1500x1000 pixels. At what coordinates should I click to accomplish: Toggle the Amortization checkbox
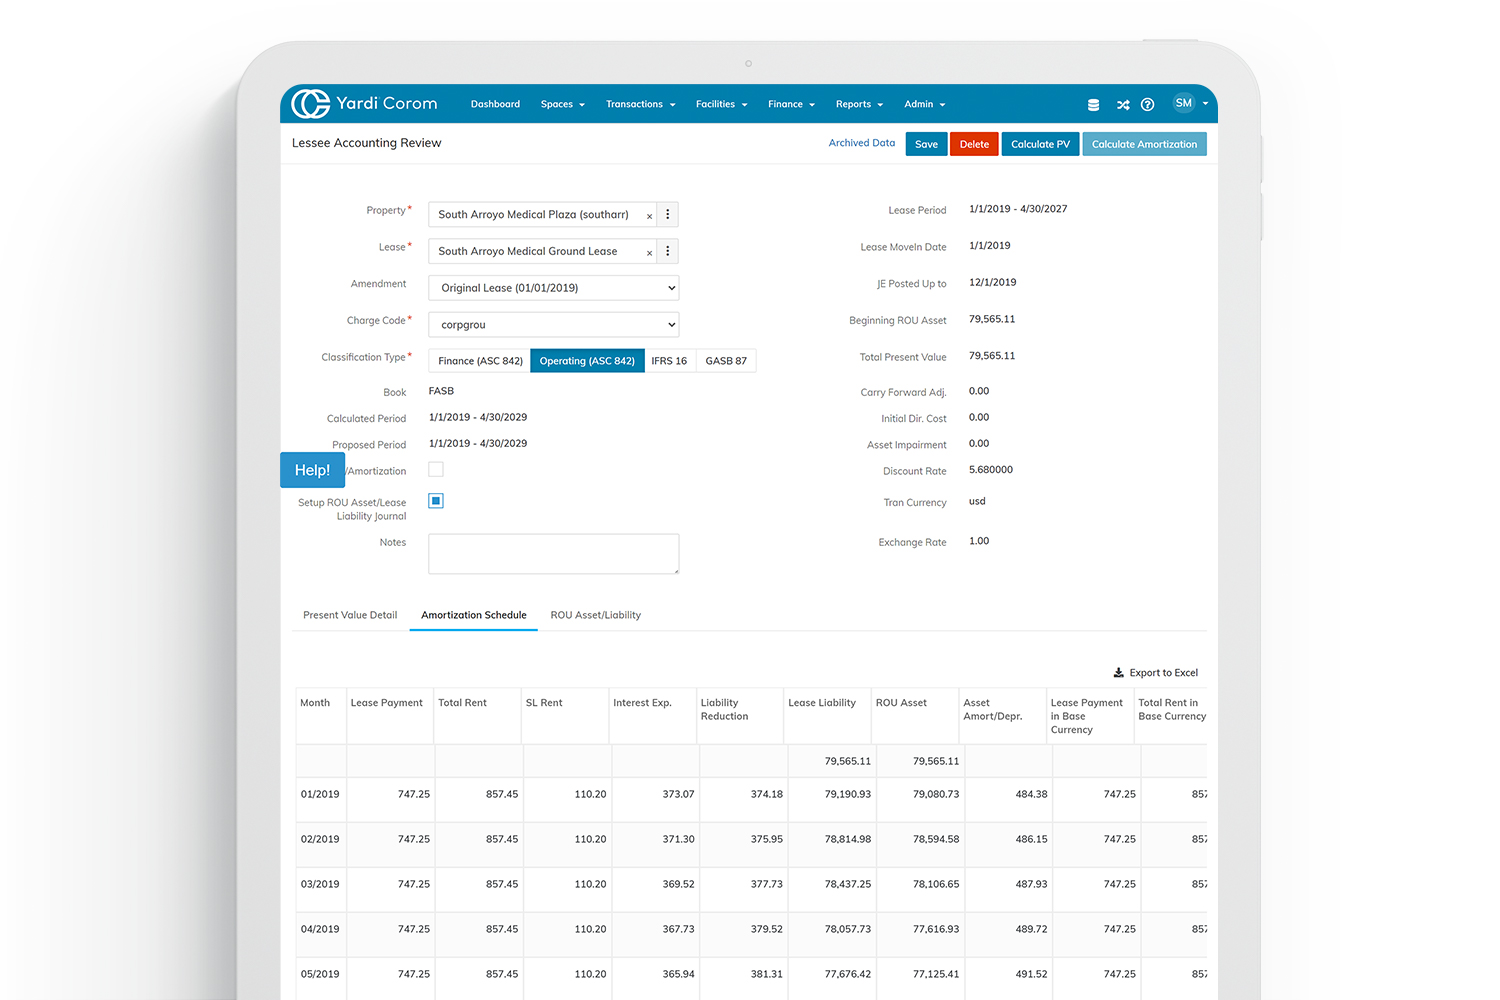coord(436,469)
